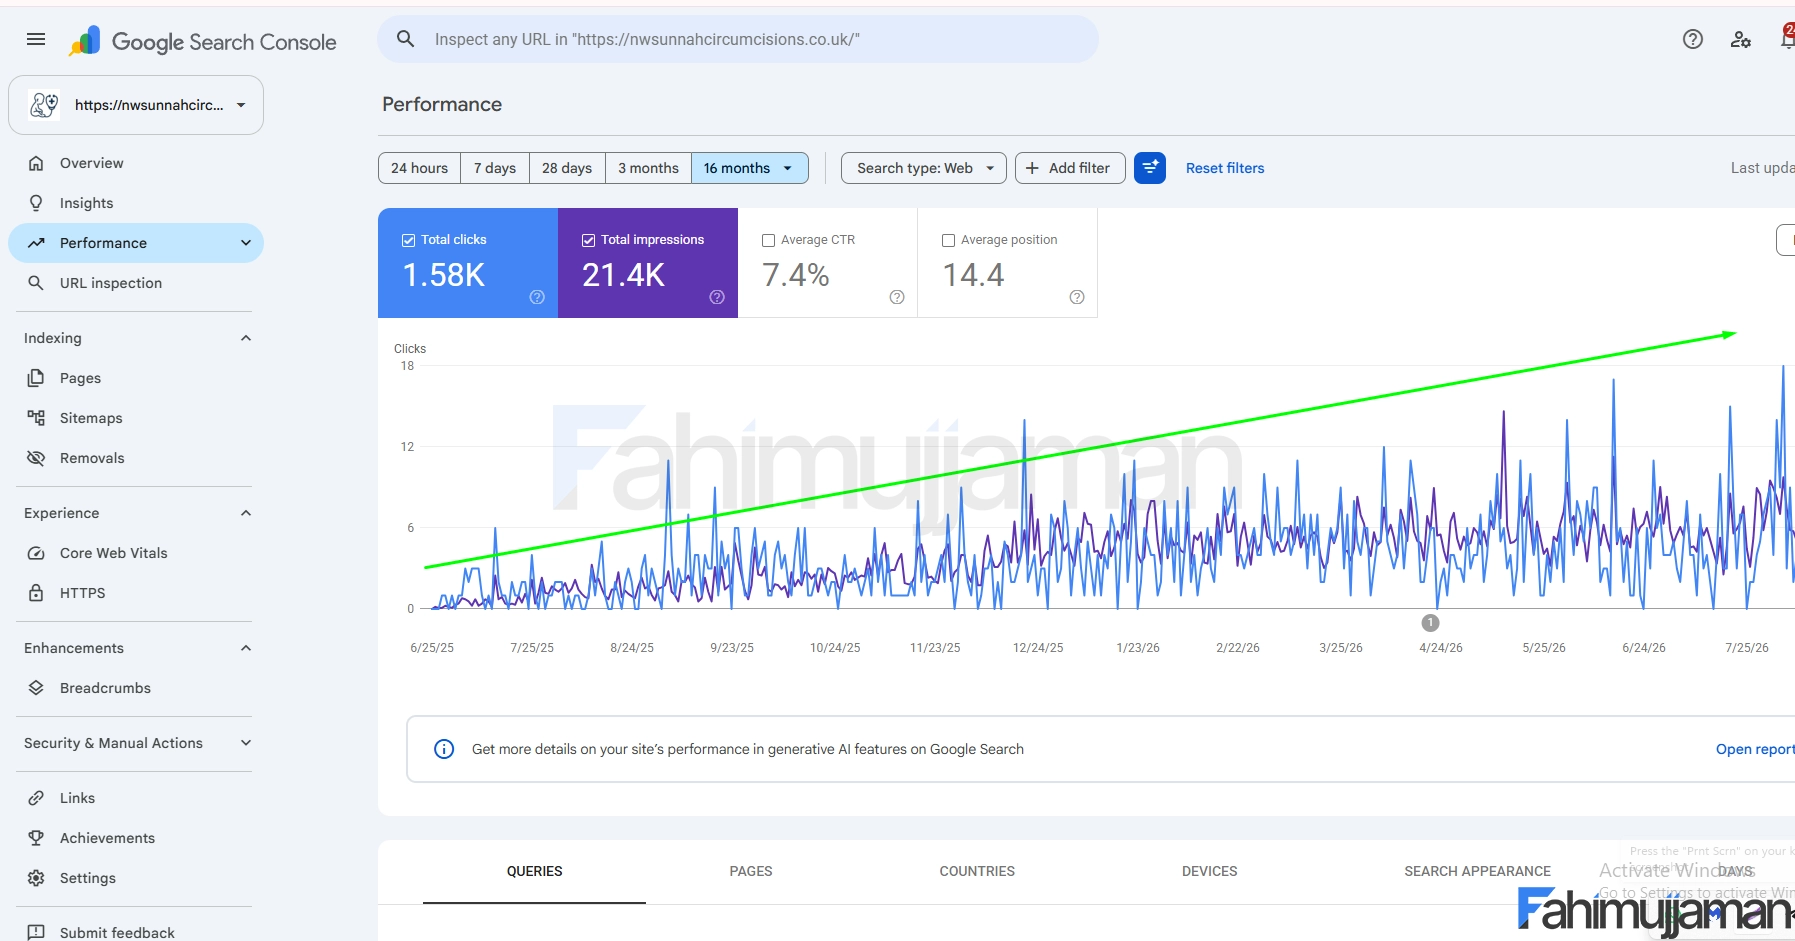Click the Submit feedback link text
Screen dimensions: 1795x941
(x=117, y=932)
